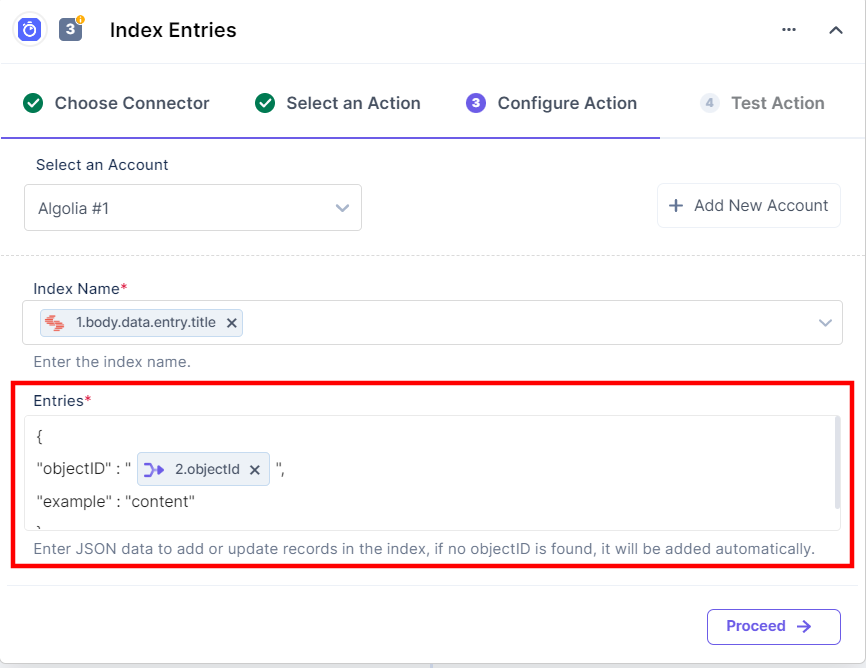Click the numbered circle 3 on Configure Action

coord(476,103)
